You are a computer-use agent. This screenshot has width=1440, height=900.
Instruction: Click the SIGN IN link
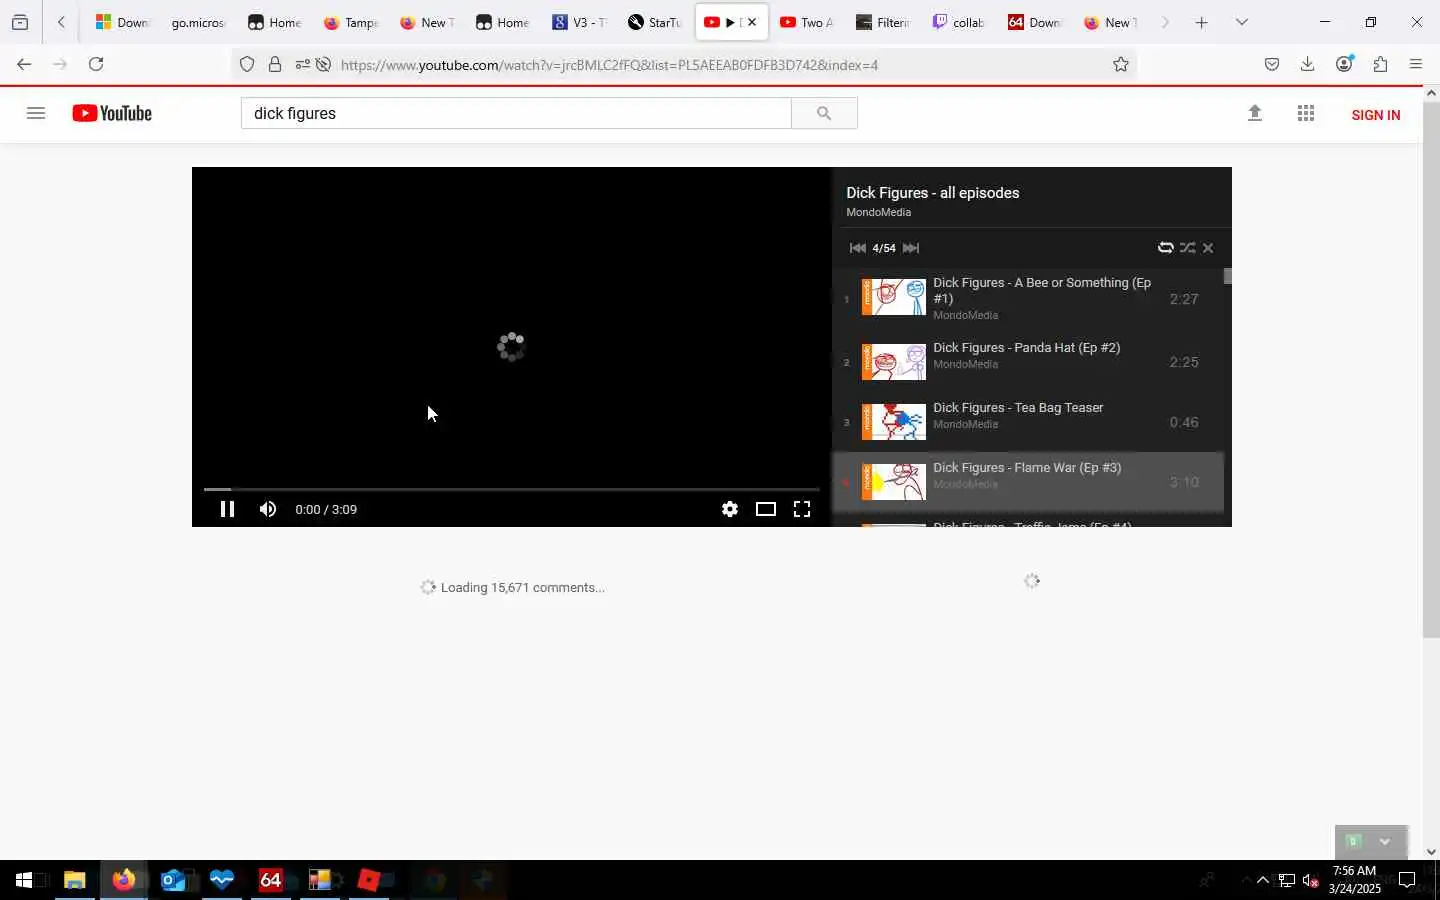(x=1375, y=115)
